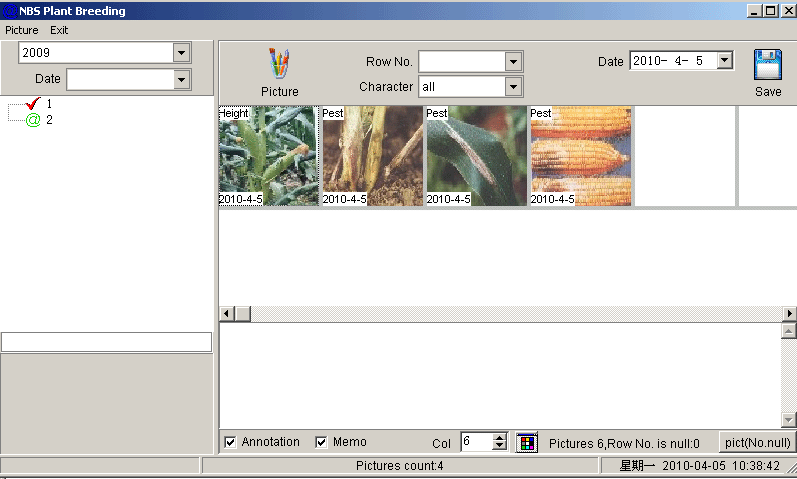Select tree item 1 with red checkmark
This screenshot has height=479, width=797.
[x=33, y=104]
